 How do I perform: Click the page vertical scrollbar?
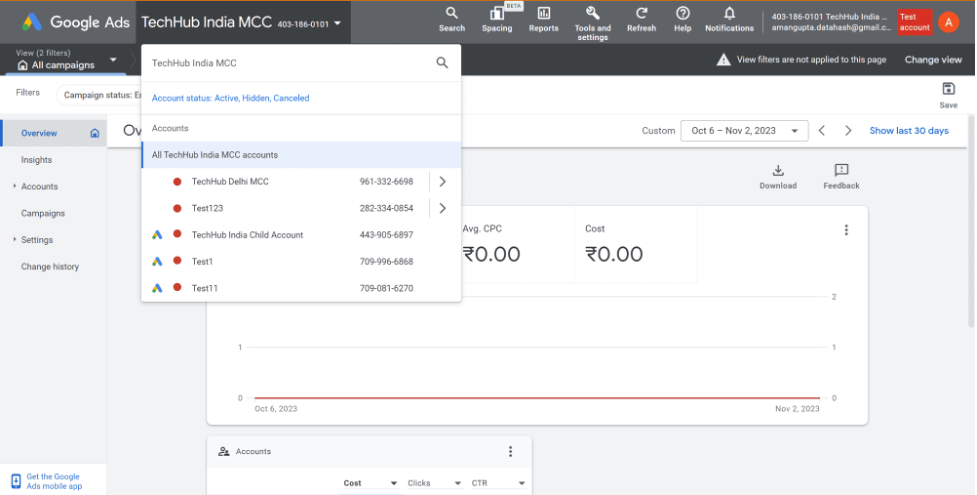[971, 221]
